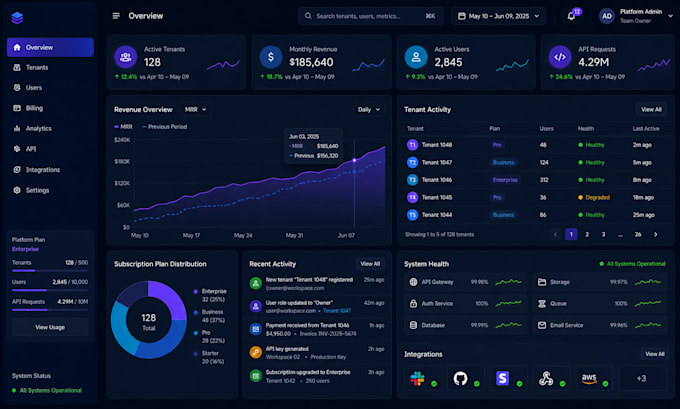Click the Tenants usage progress bar
This screenshot has height=409, width=680.
coord(50,271)
